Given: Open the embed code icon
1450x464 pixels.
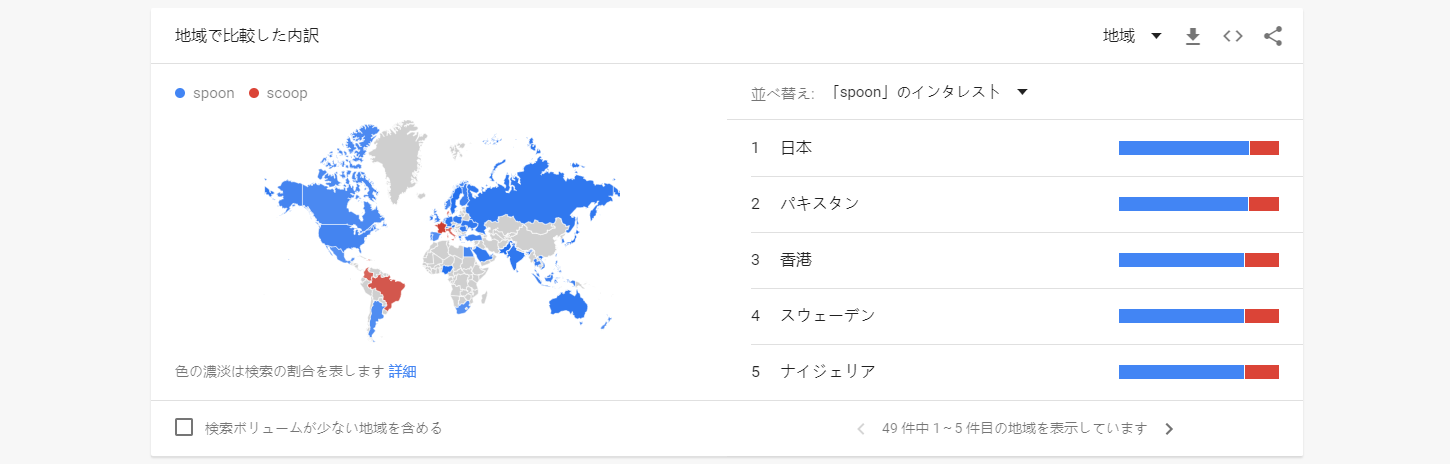Looking at the screenshot, I should 1232,37.
